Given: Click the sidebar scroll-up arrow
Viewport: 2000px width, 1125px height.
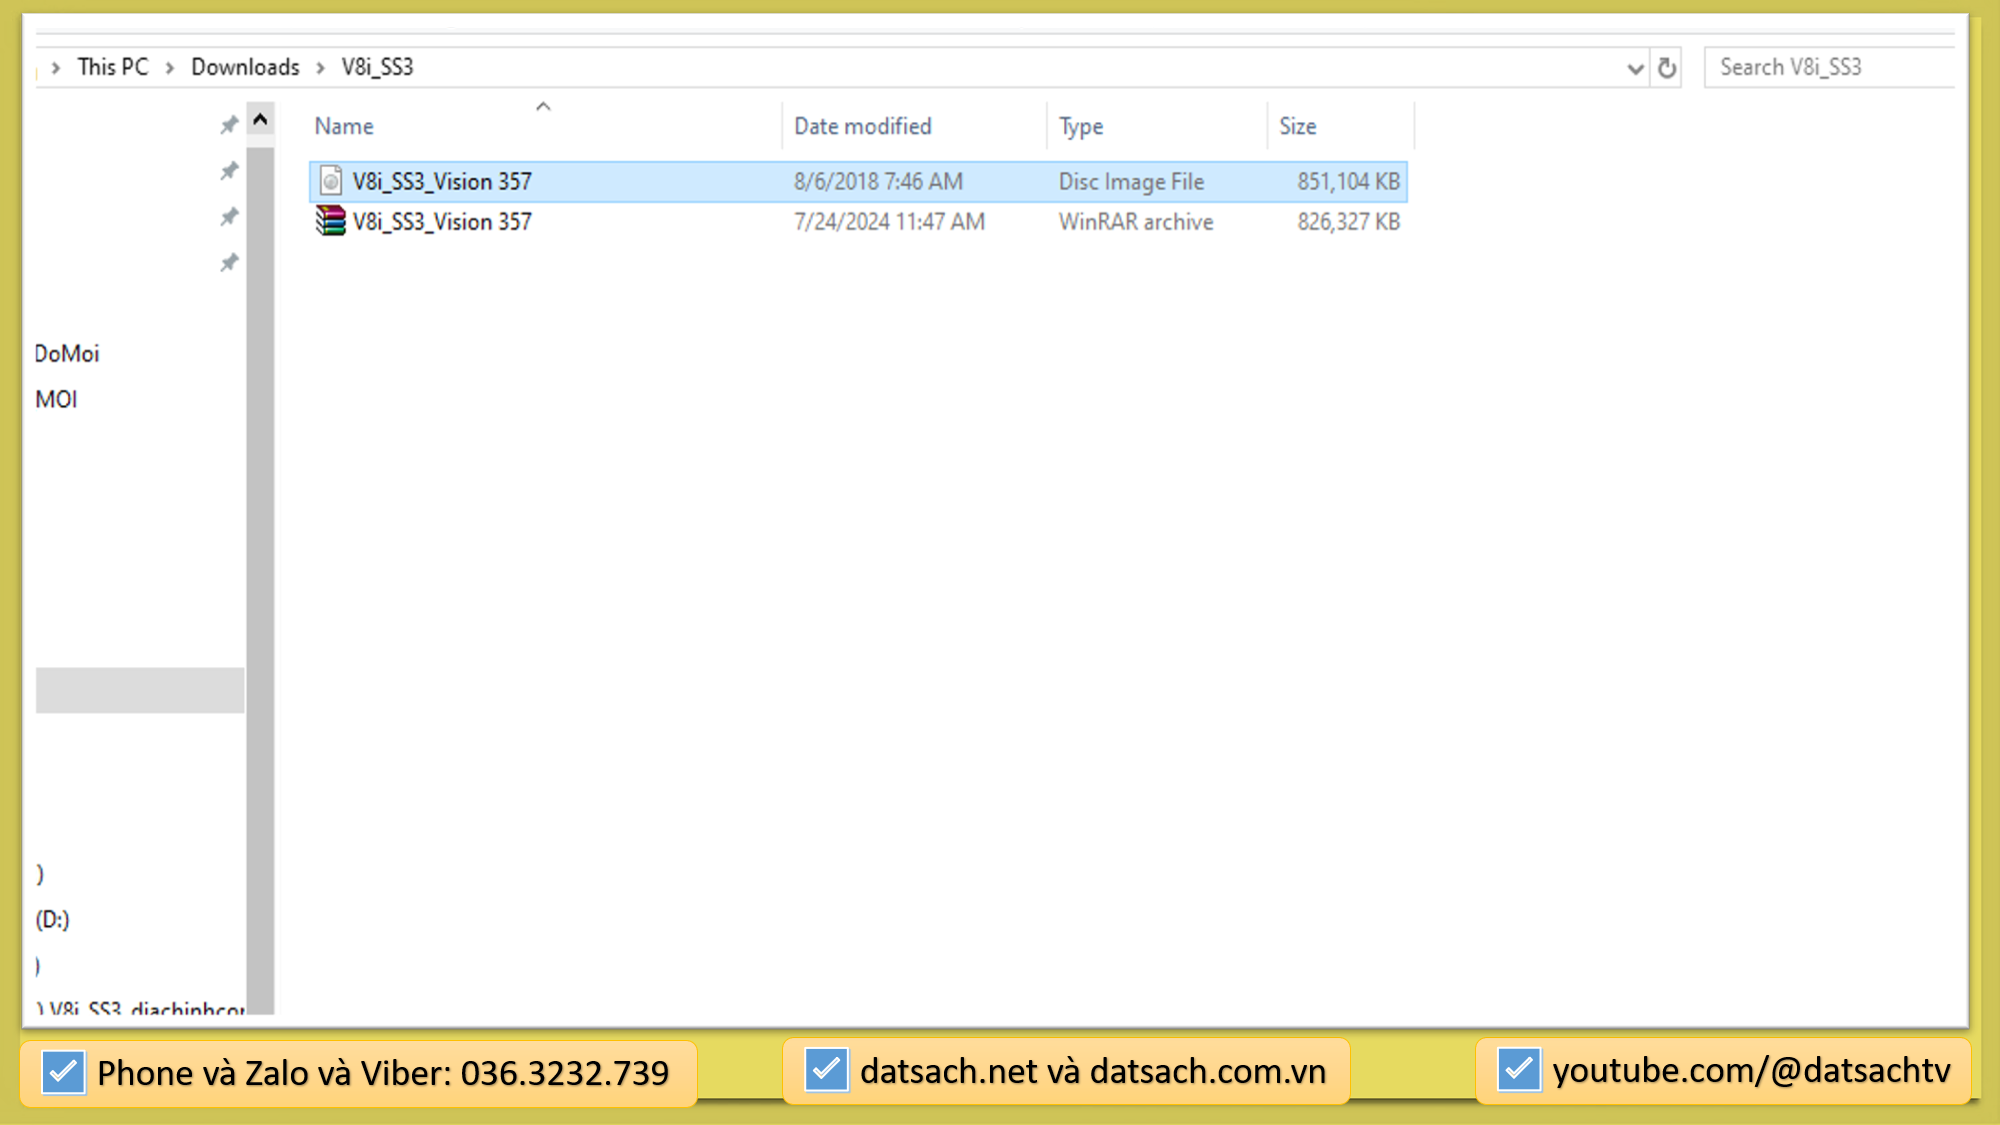Looking at the screenshot, I should (x=261, y=120).
